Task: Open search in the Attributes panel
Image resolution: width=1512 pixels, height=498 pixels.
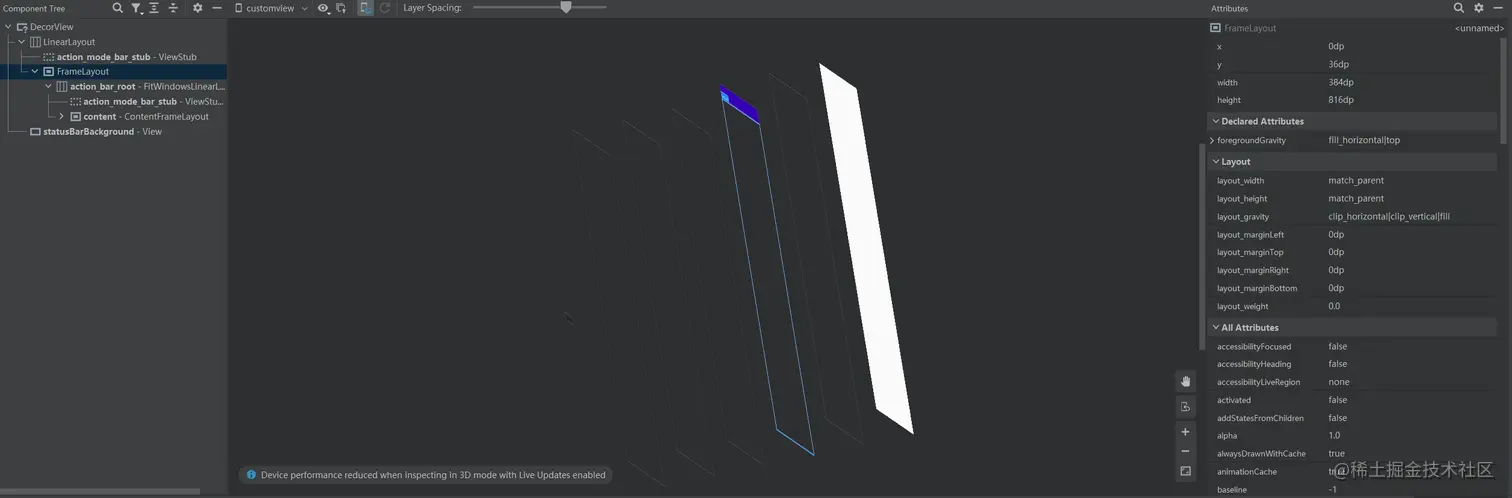Action: point(1459,8)
